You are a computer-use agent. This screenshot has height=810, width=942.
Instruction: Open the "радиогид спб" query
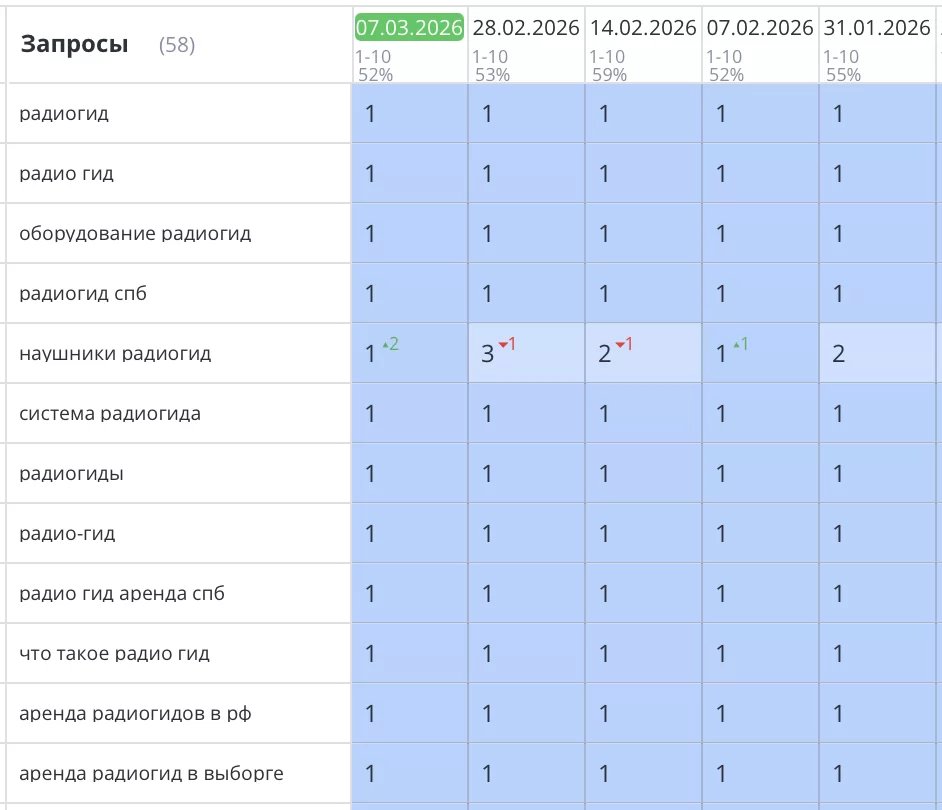click(x=83, y=293)
